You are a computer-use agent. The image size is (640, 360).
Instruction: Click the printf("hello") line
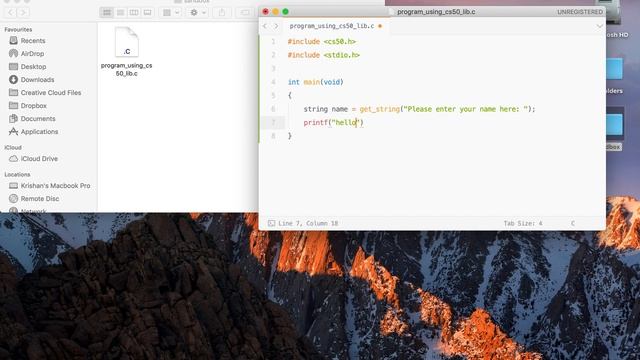[333, 122]
